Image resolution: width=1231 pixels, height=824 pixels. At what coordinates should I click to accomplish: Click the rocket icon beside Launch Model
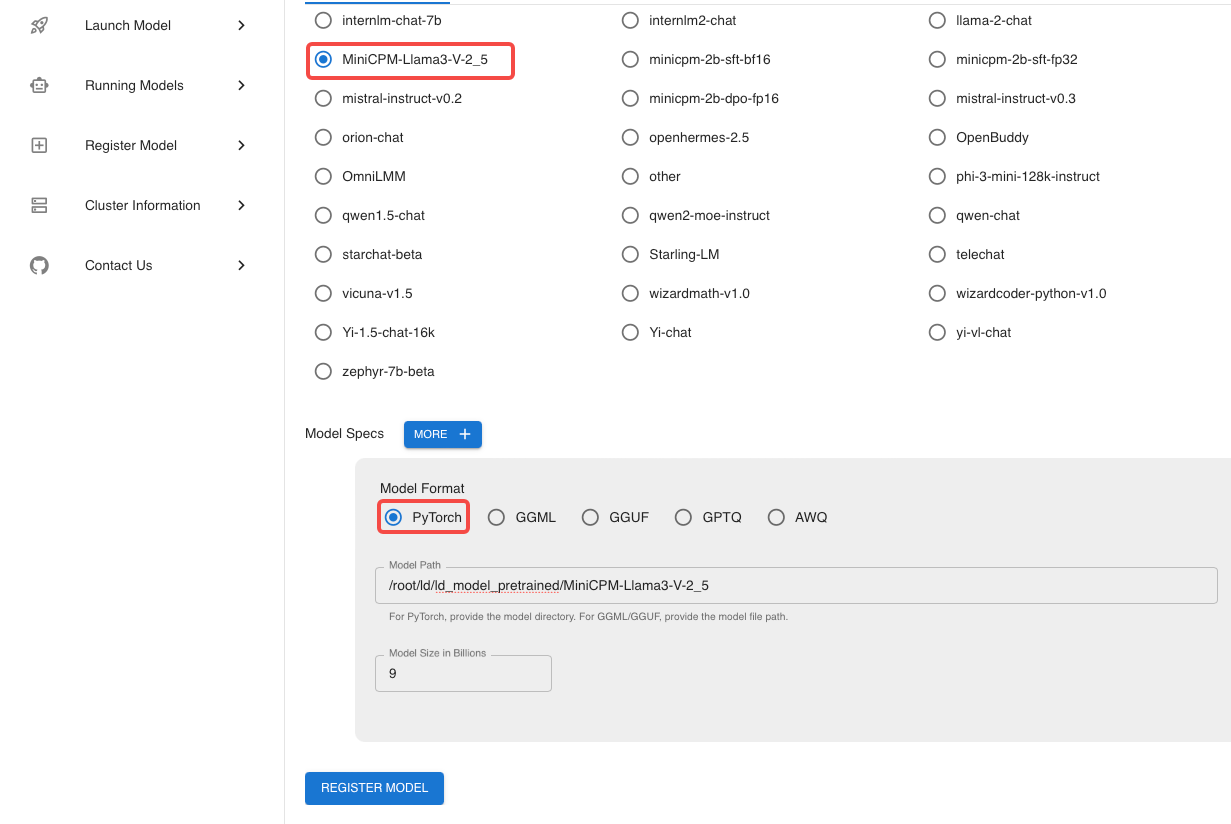tap(39, 26)
